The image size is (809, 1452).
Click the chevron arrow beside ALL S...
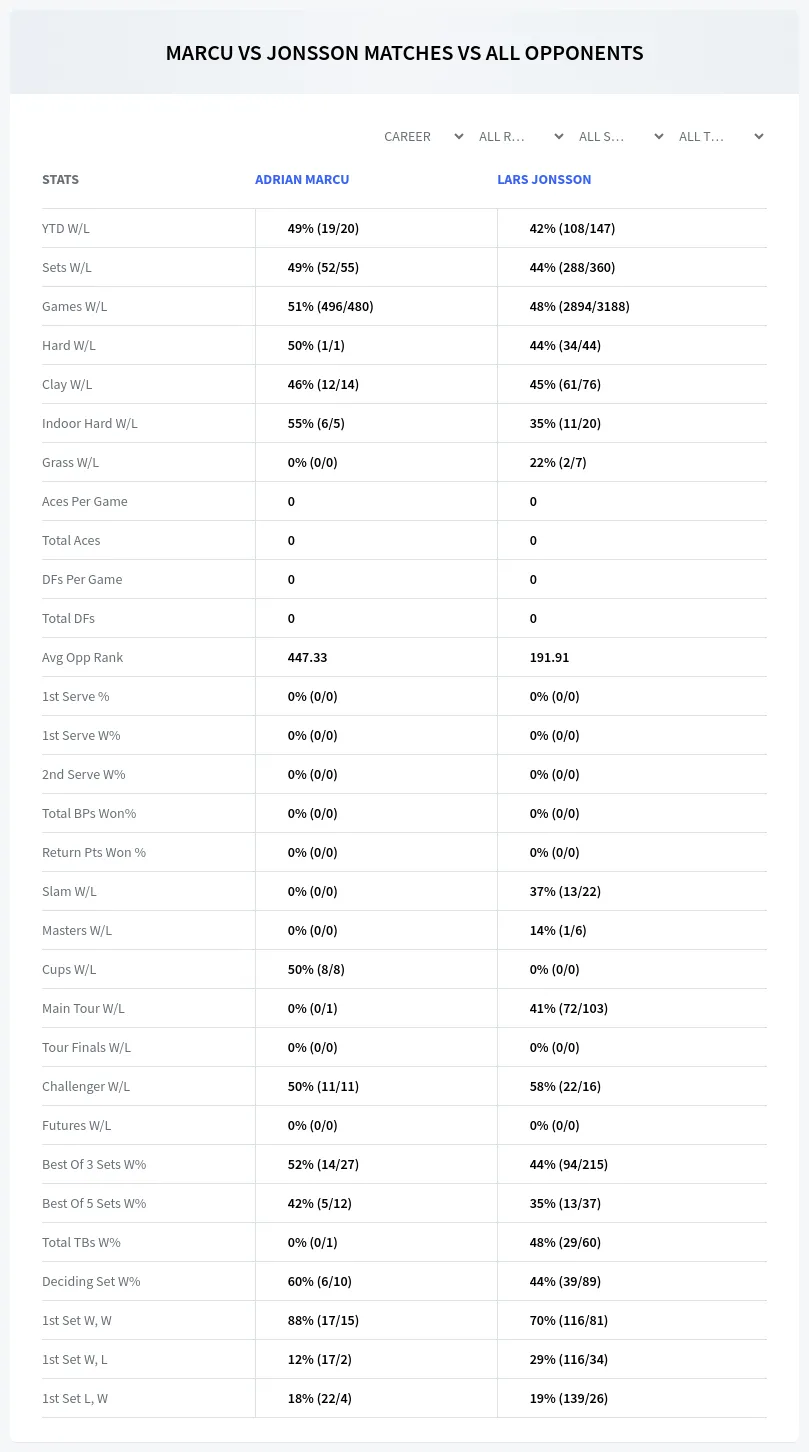(x=658, y=136)
